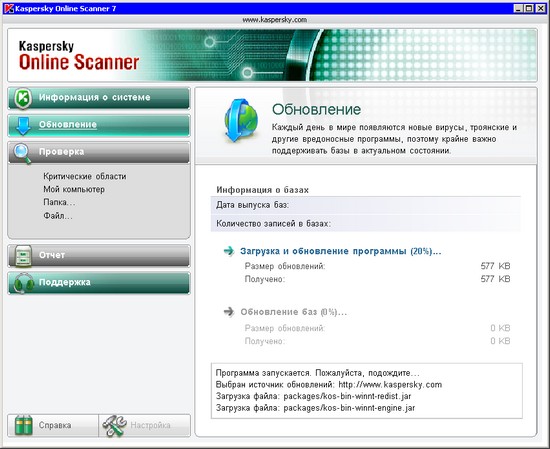This screenshot has height=449, width=550.
Task: Click the Kaspersky Online Scanner banner logo
Action: [x=79, y=55]
